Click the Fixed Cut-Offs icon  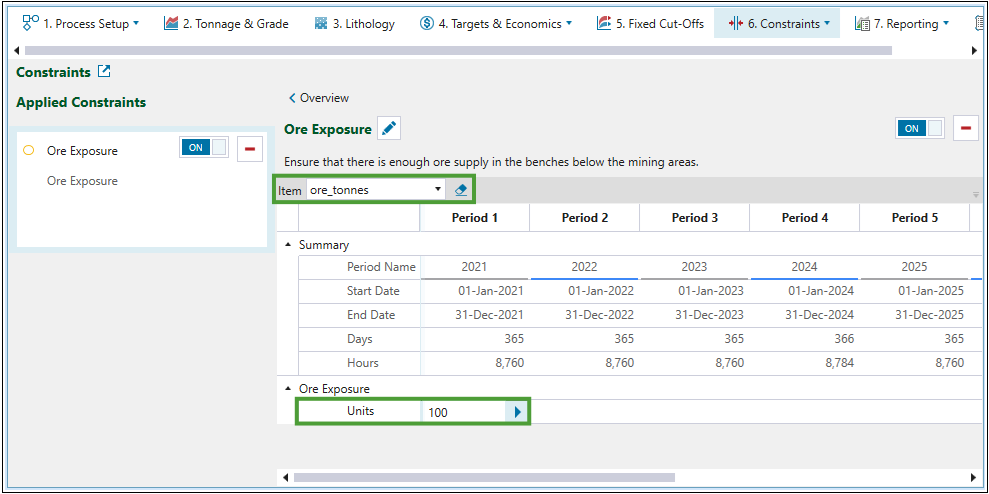(604, 24)
